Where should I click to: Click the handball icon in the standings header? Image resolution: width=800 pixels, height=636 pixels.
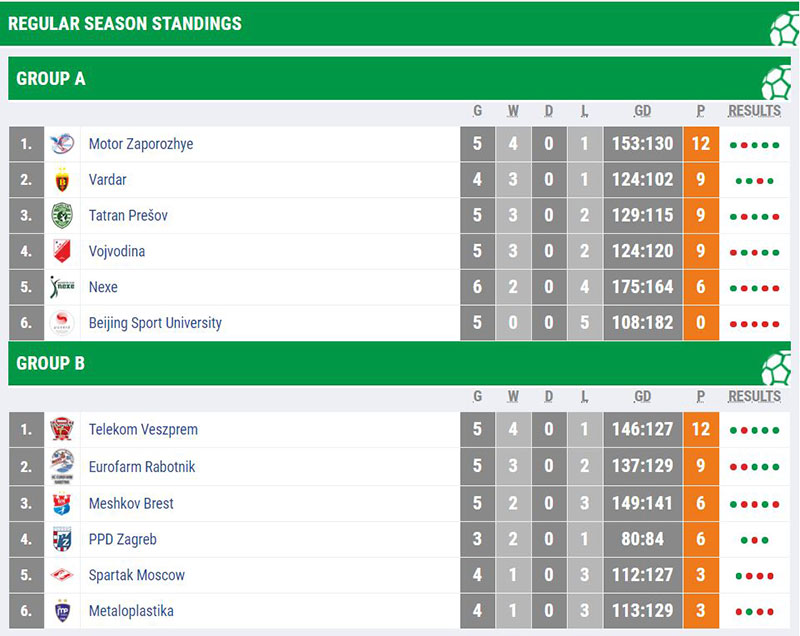pyautogui.click(x=784, y=28)
